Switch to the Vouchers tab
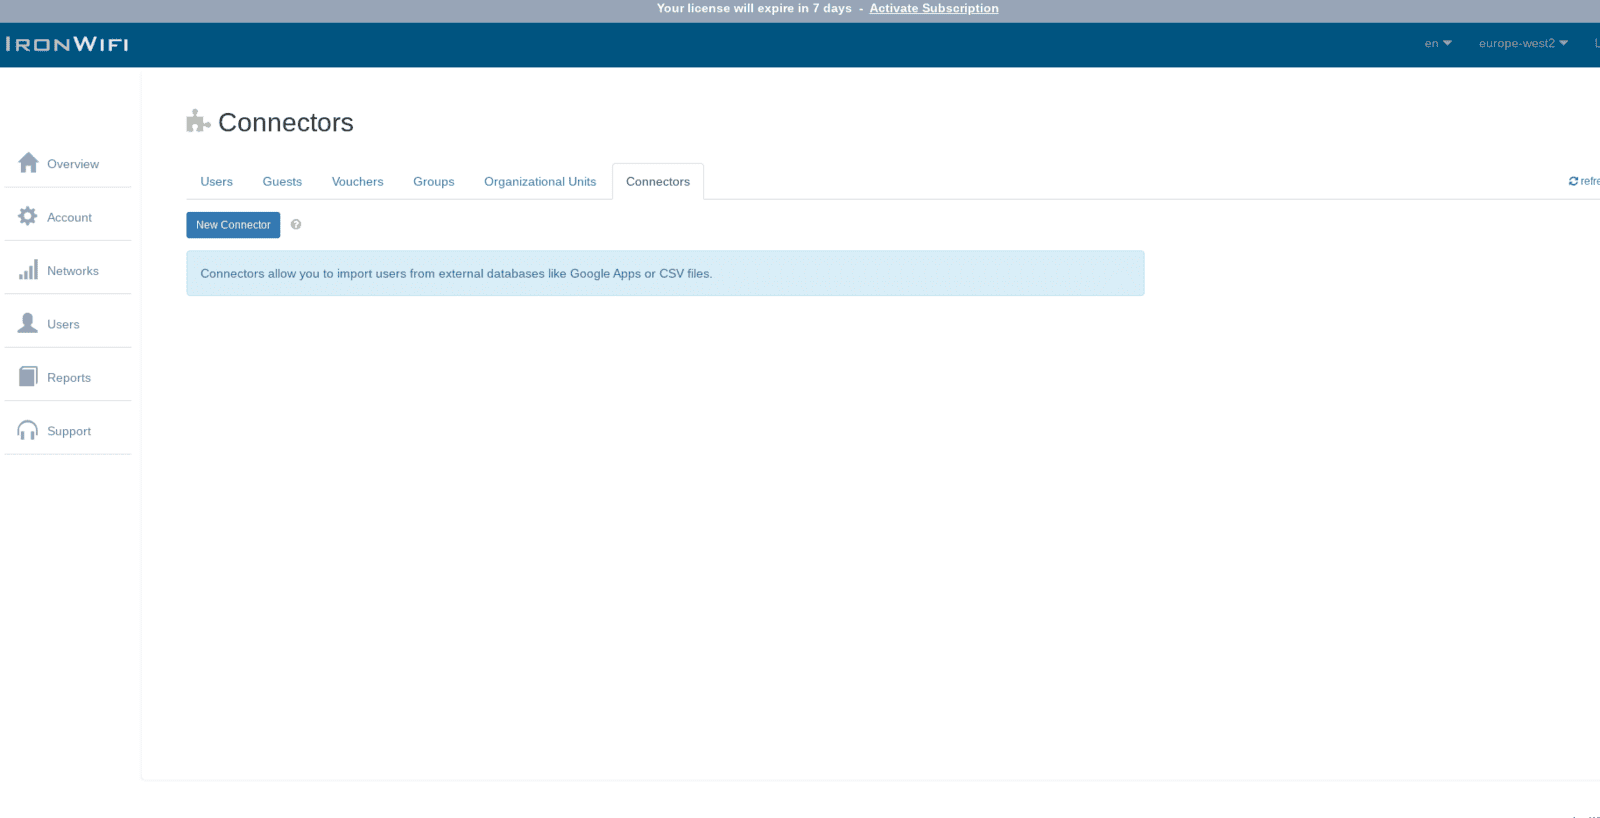Screen dimensions: 1600x818 coord(357,181)
